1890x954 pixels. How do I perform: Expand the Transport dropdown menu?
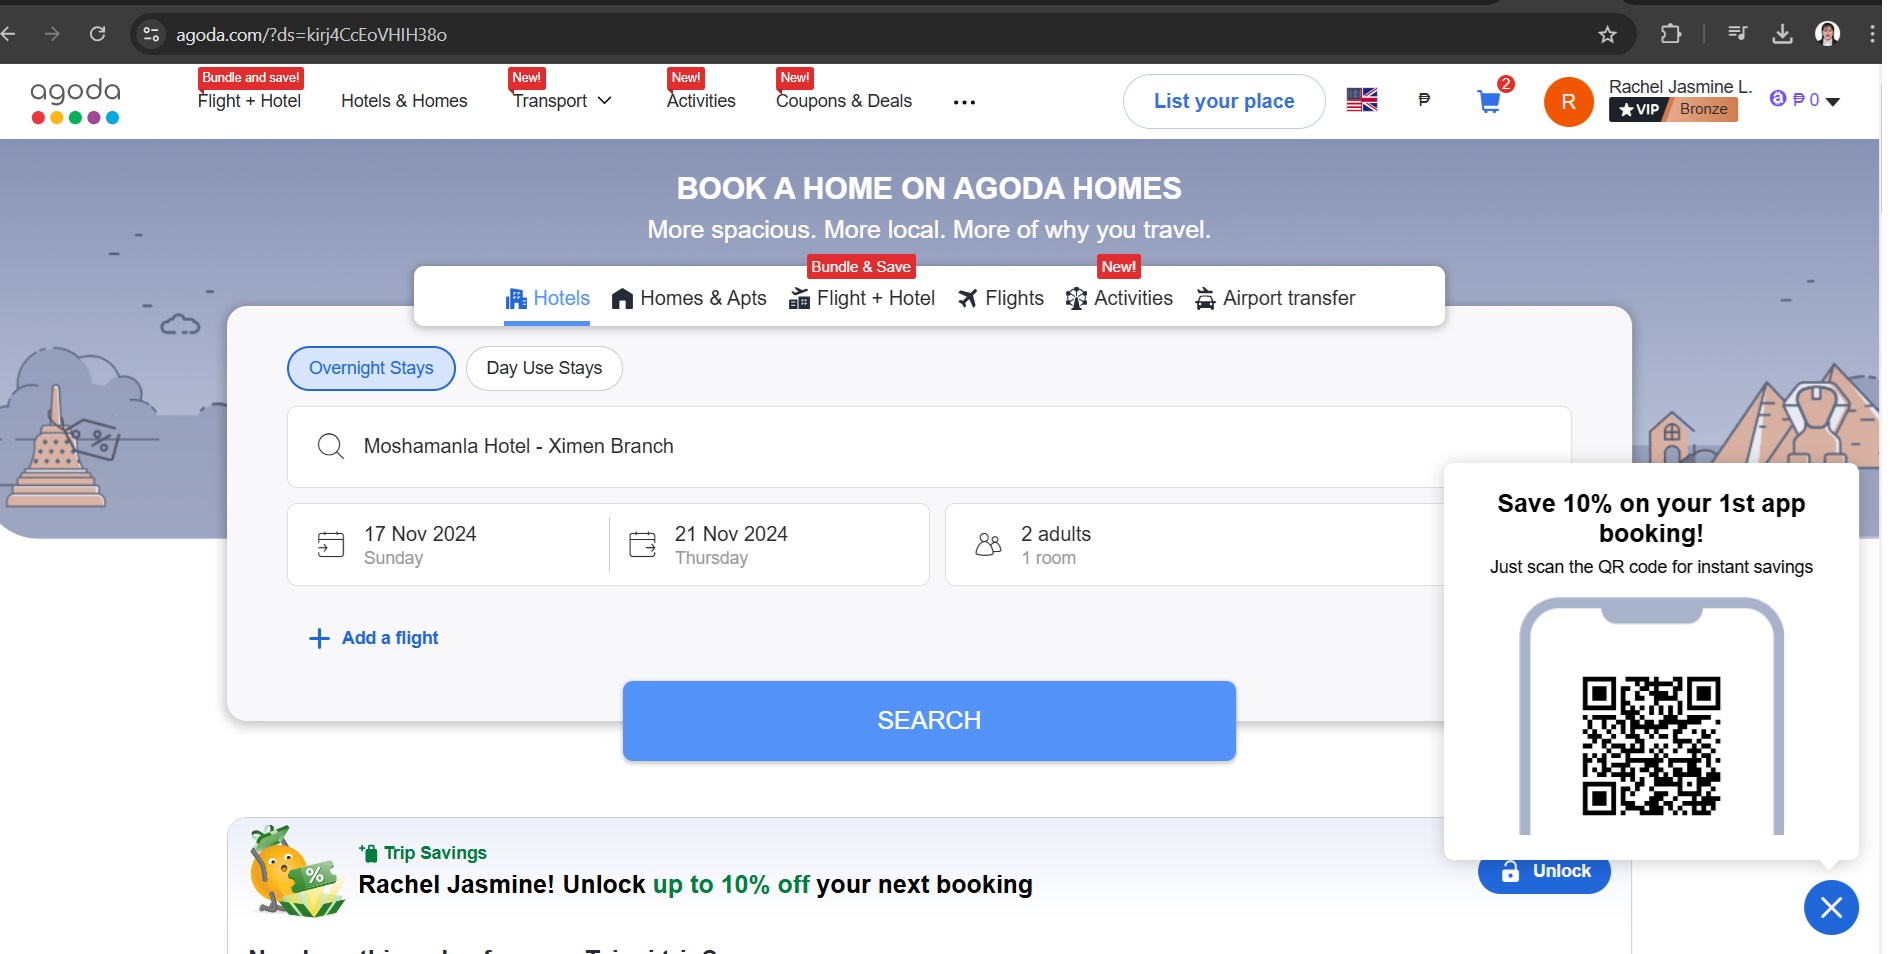coord(562,101)
